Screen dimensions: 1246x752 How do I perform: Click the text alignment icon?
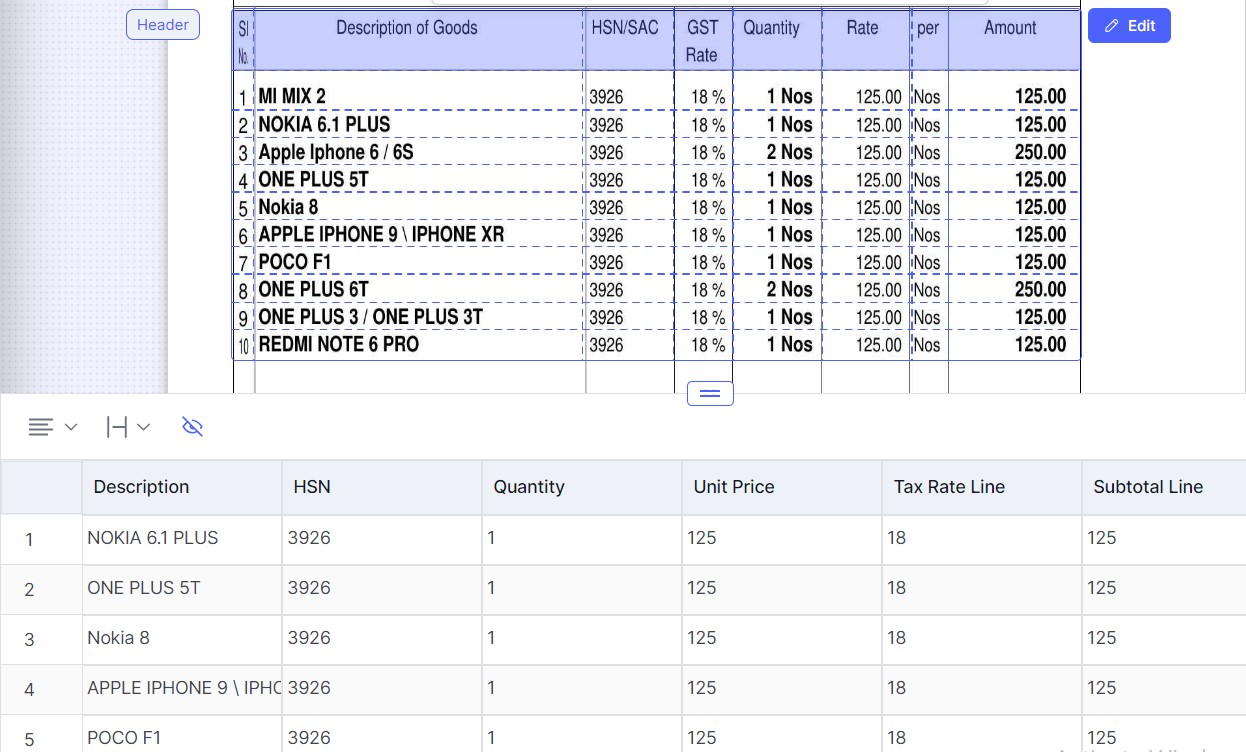(40, 427)
